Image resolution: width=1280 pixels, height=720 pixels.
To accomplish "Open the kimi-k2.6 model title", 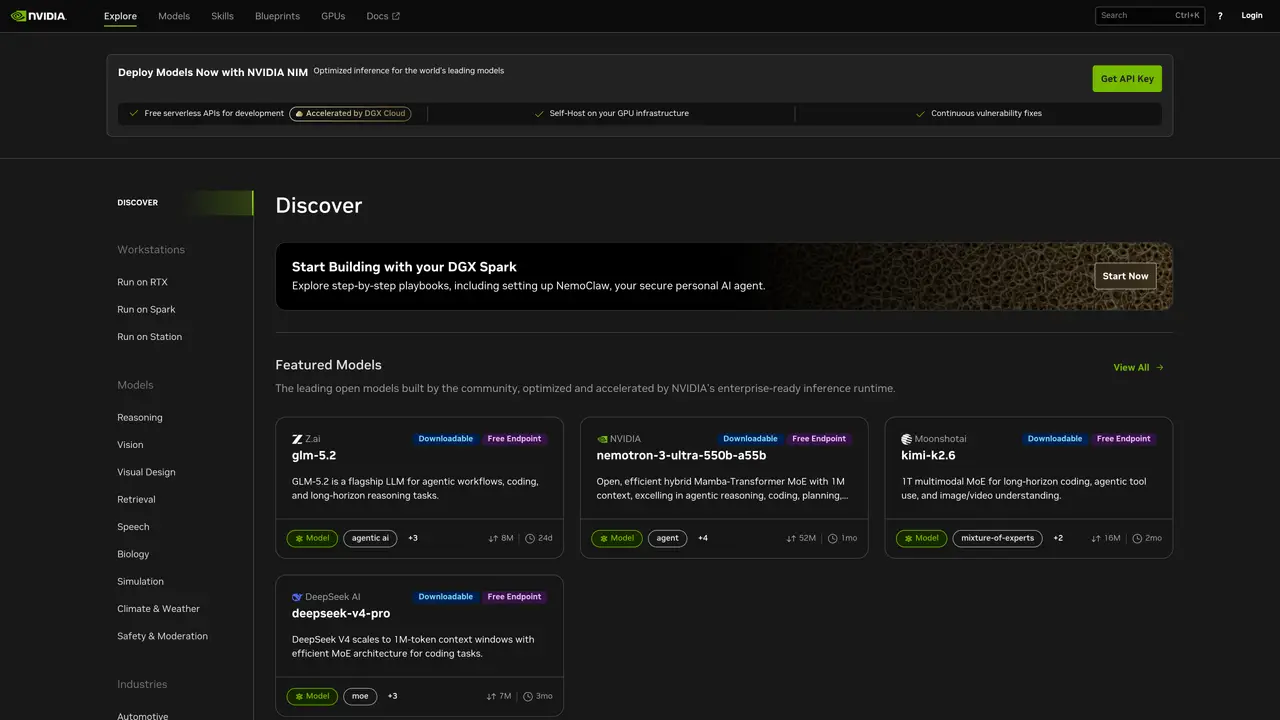I will point(928,455).
